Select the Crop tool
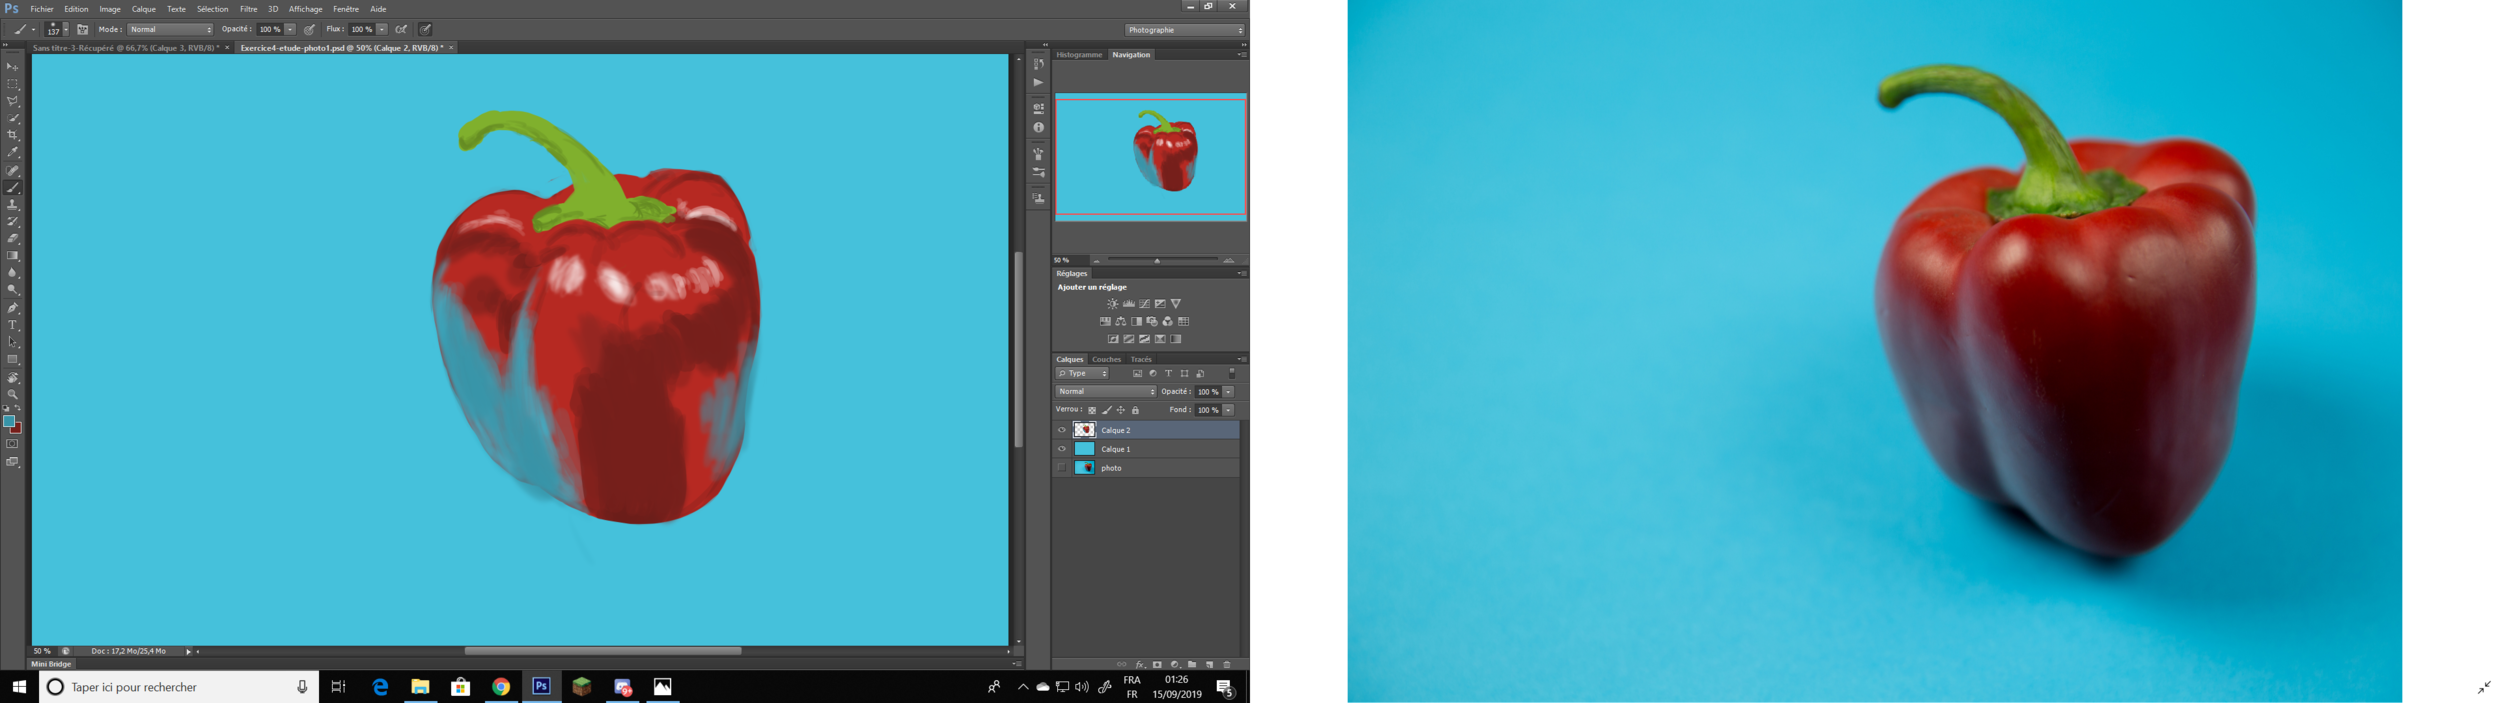The width and height of the screenshot is (2500, 703). 13,135
